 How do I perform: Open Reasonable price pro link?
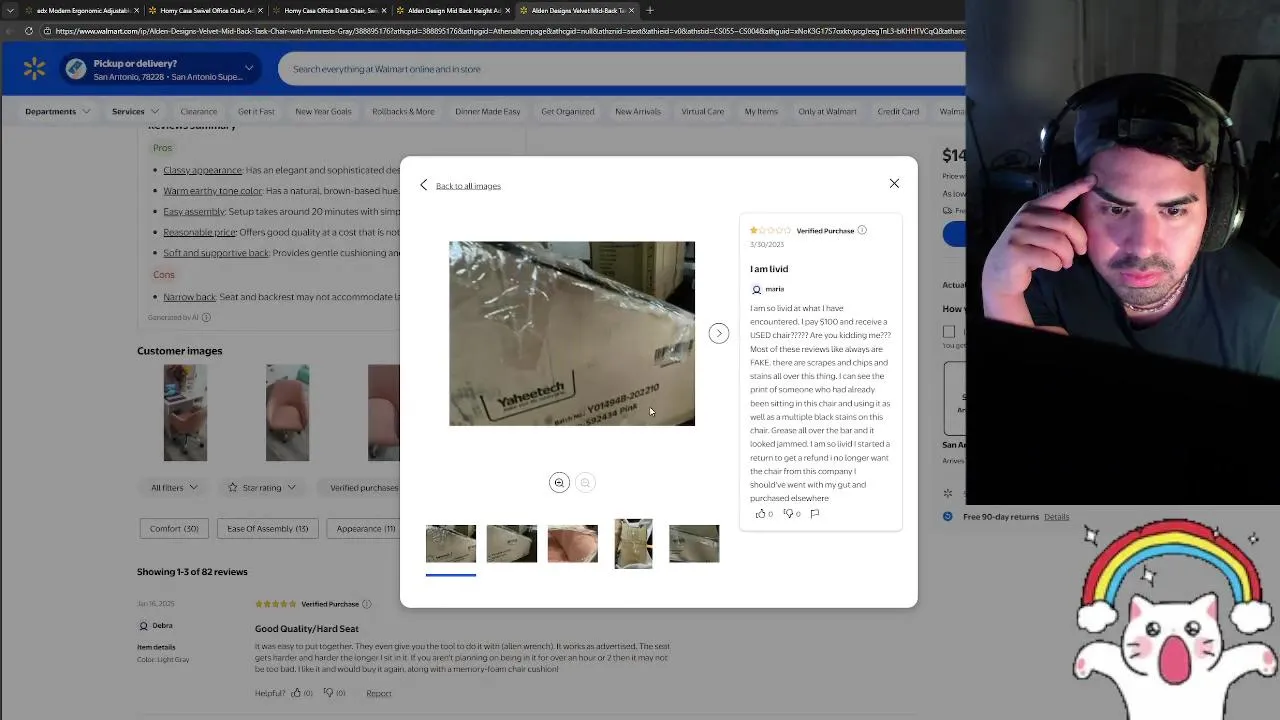[x=199, y=232]
